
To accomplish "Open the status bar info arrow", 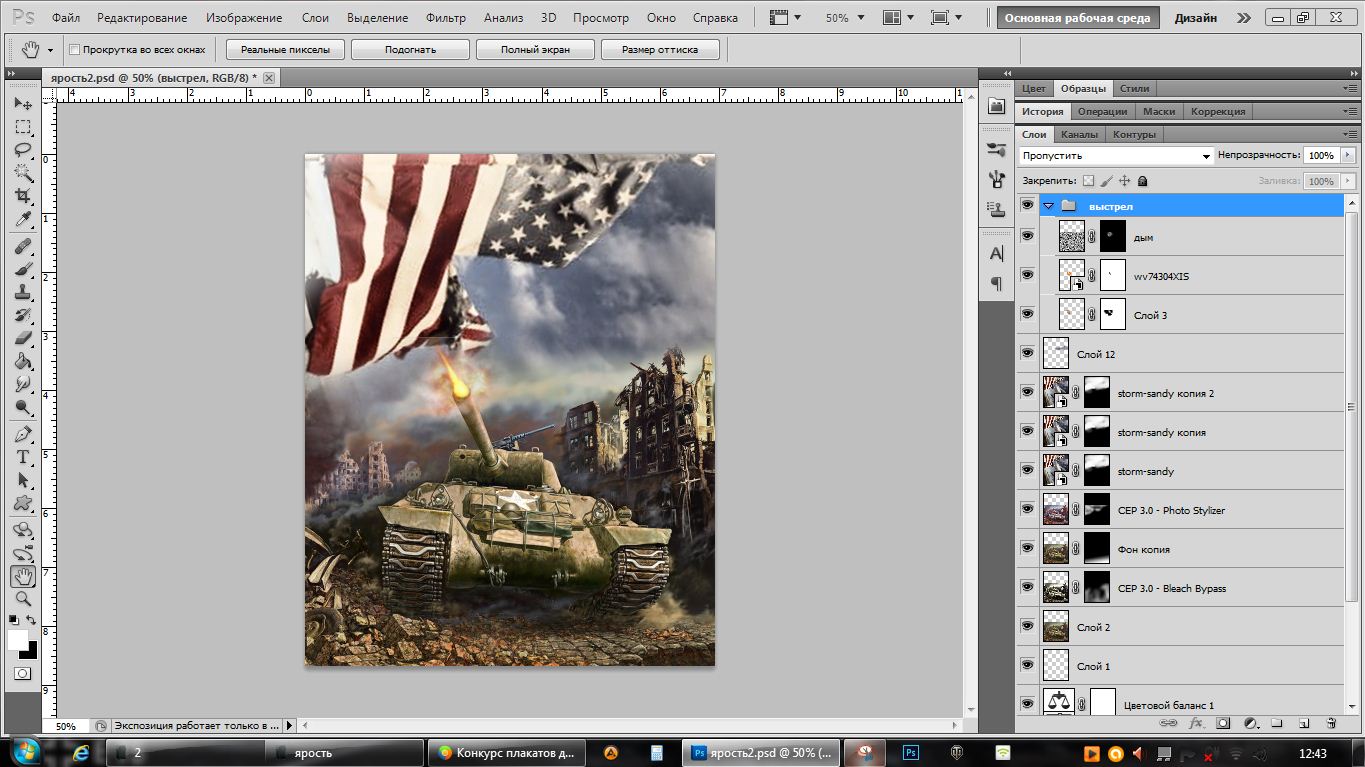I will (x=289, y=726).
